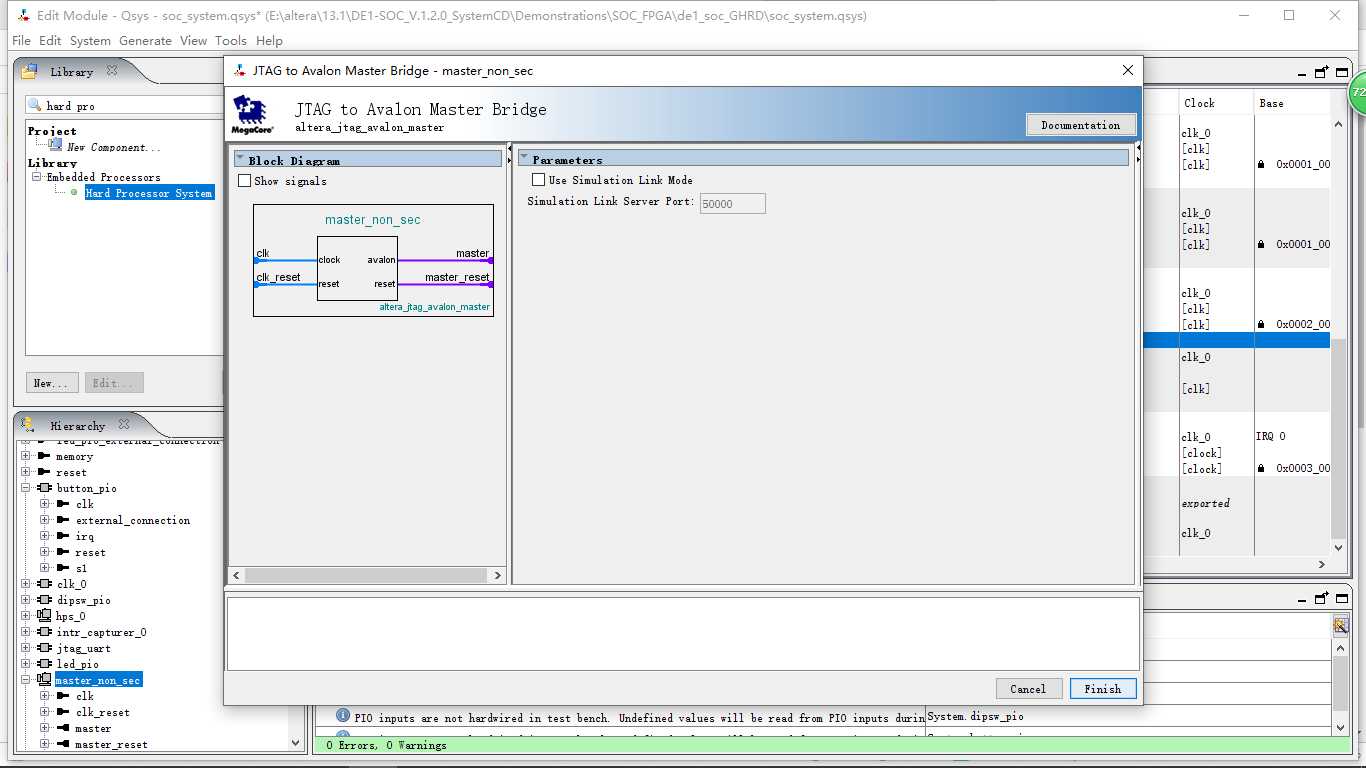Enable the Show signals checkbox
The width and height of the screenshot is (1366, 768).
tap(245, 181)
